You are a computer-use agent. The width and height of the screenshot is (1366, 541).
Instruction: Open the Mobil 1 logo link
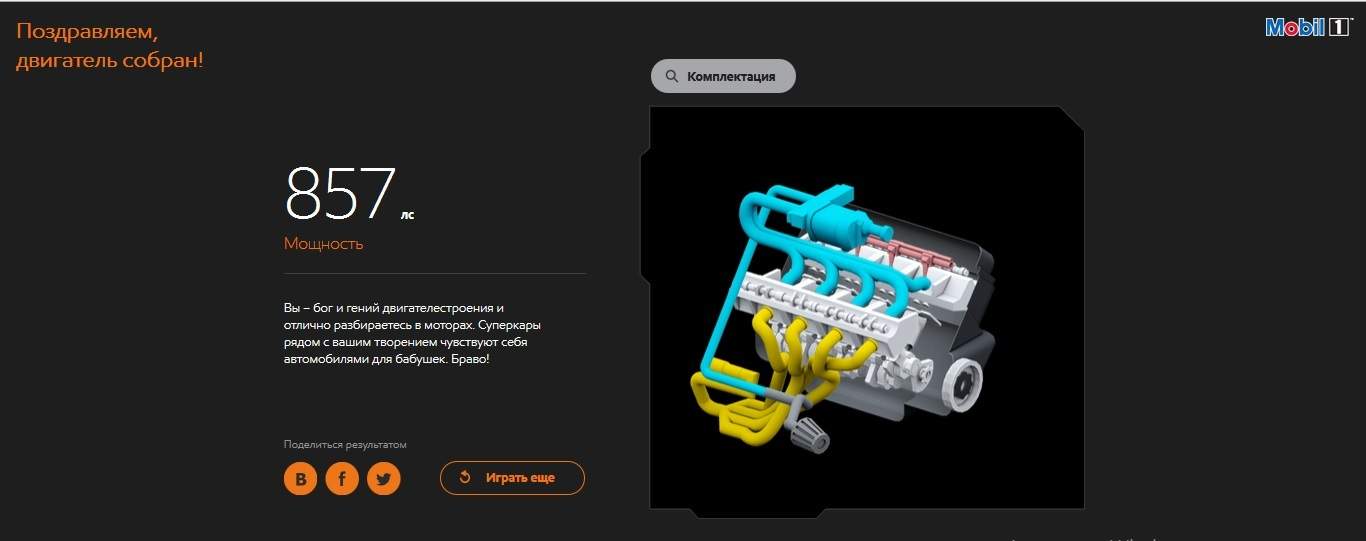[1308, 27]
